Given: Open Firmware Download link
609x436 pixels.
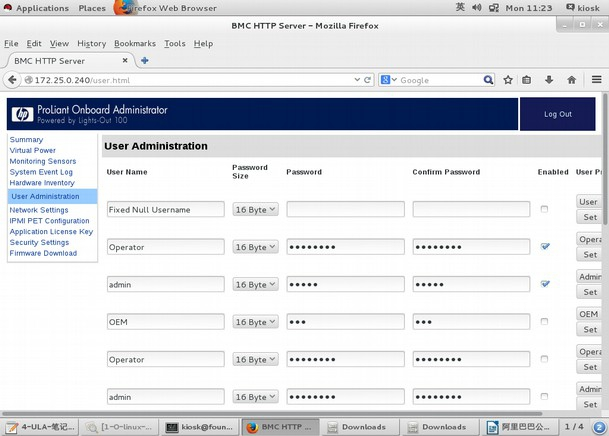Looking at the screenshot, I should (x=43, y=253).
